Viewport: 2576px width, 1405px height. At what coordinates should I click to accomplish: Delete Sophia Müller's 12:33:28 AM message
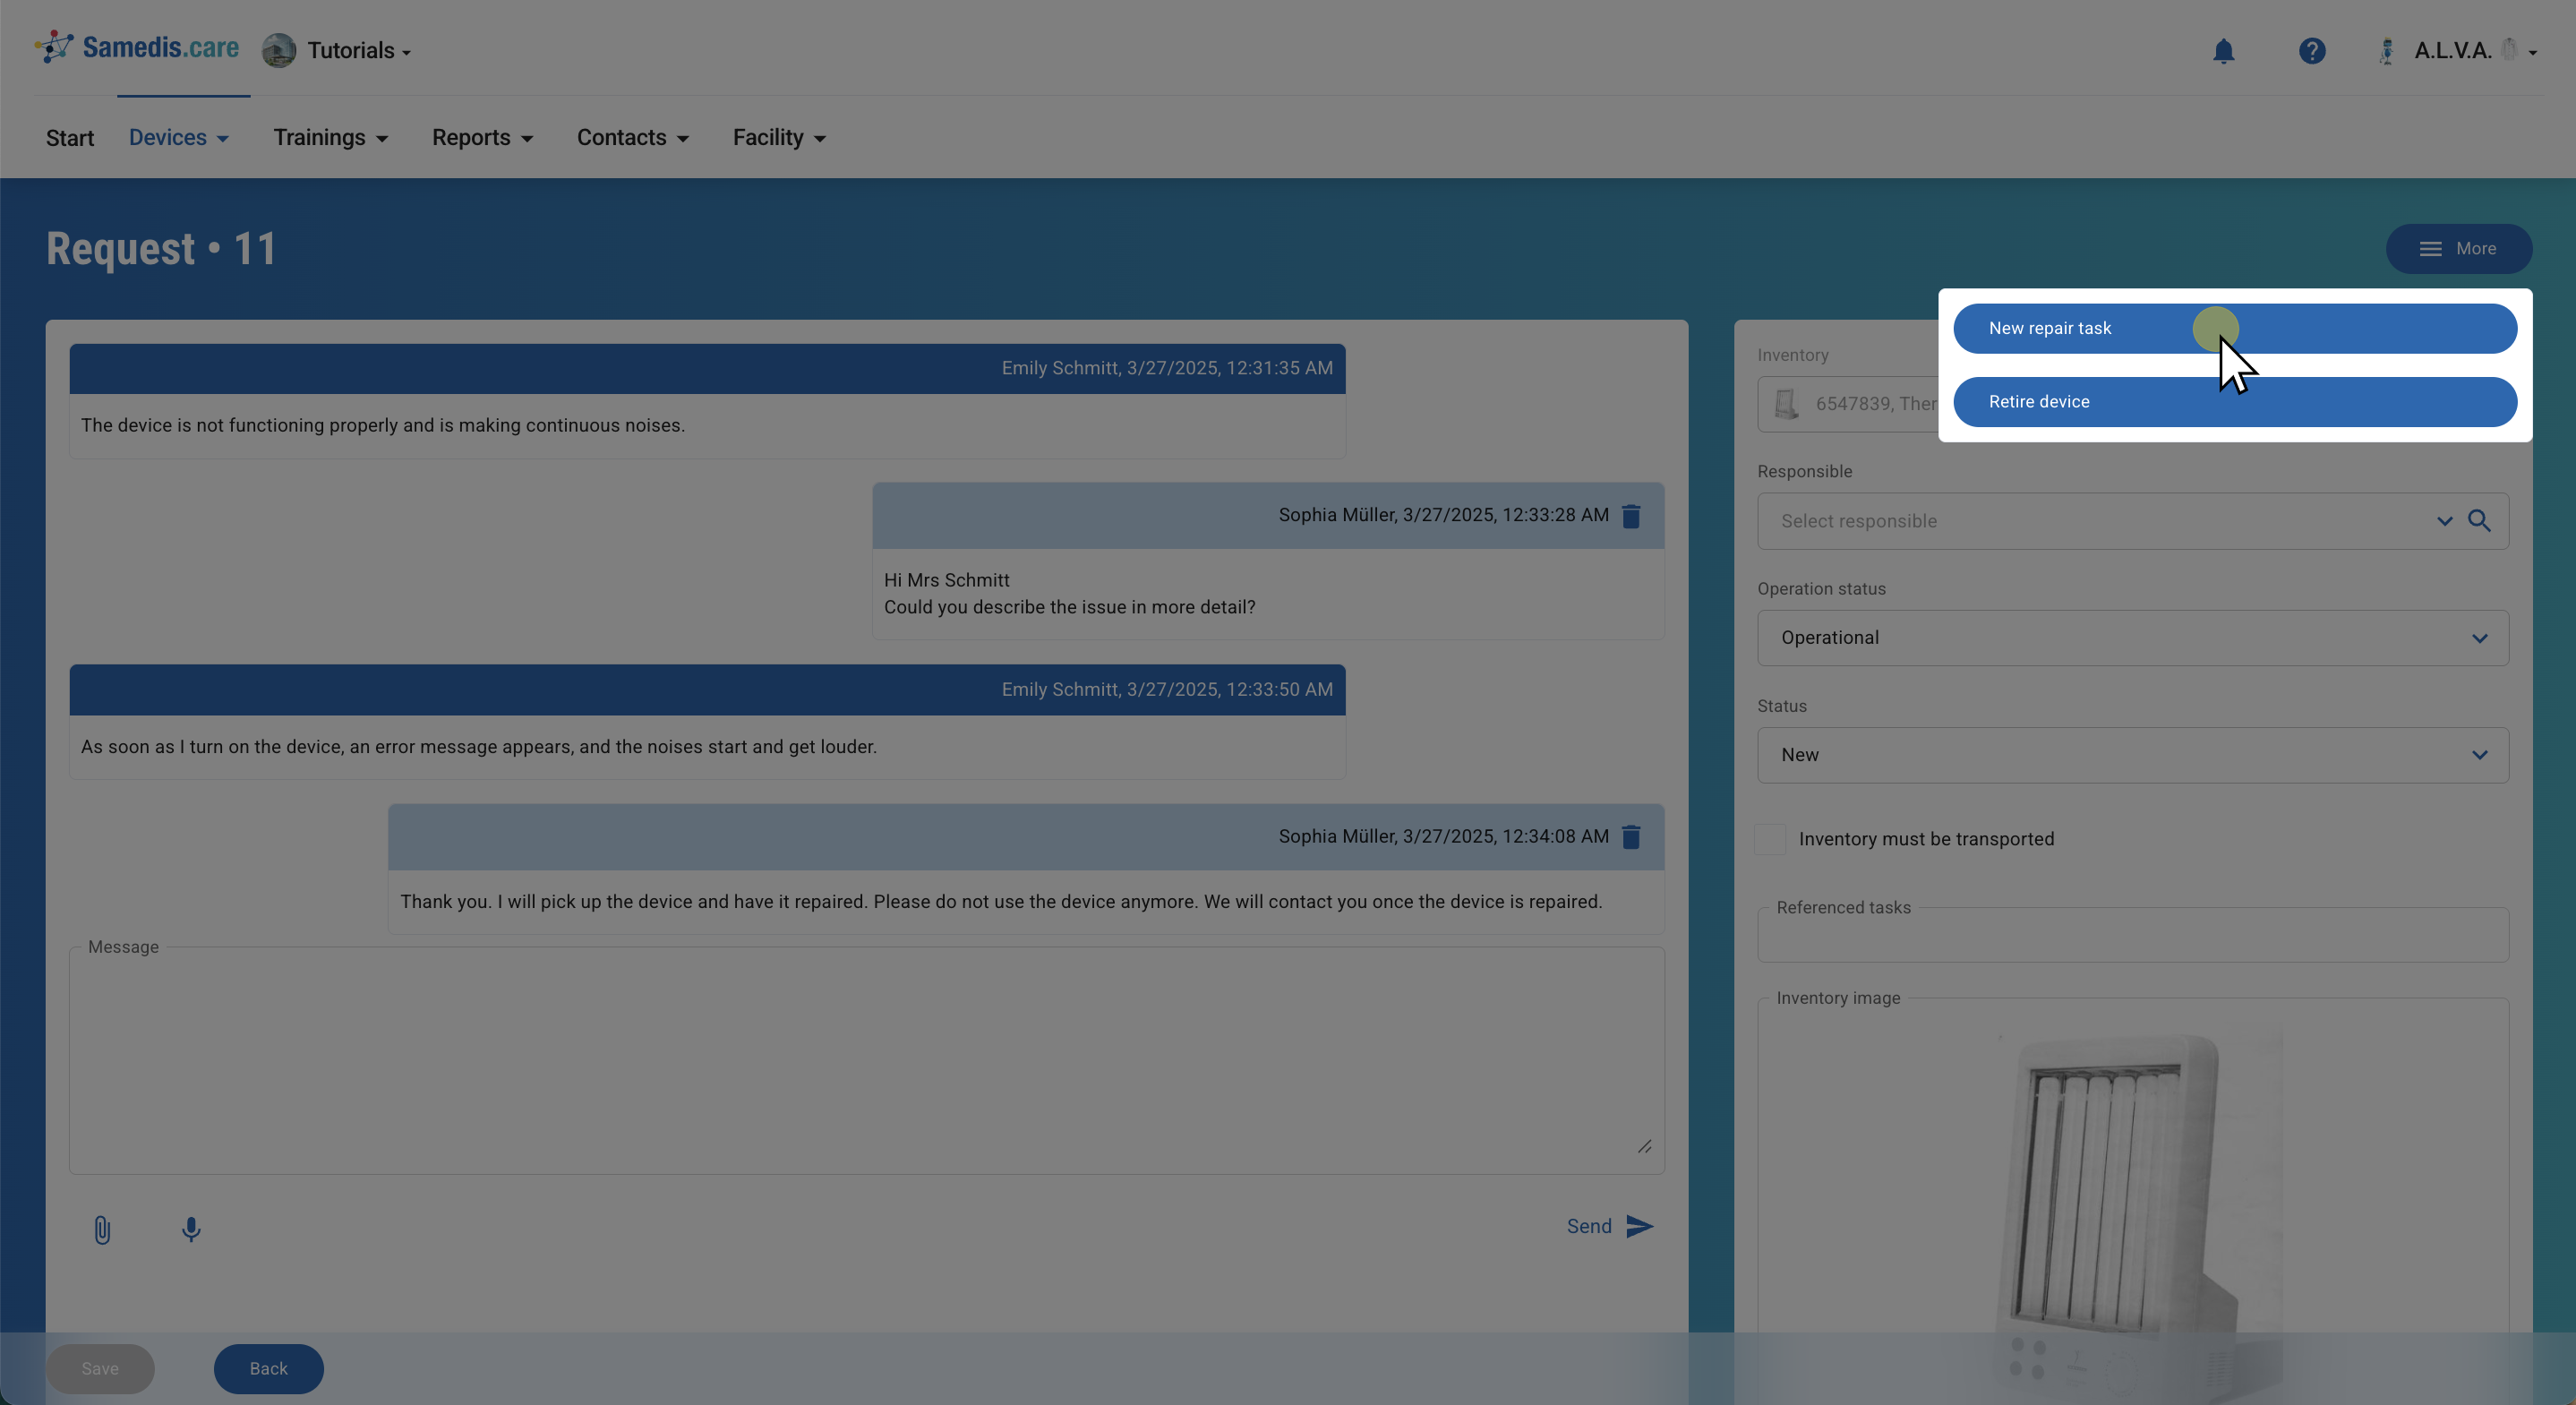1631,516
